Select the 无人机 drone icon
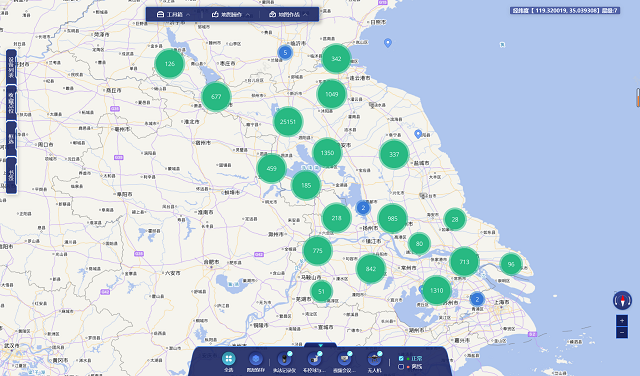Screen dimensions: 640x376 (x=374, y=359)
